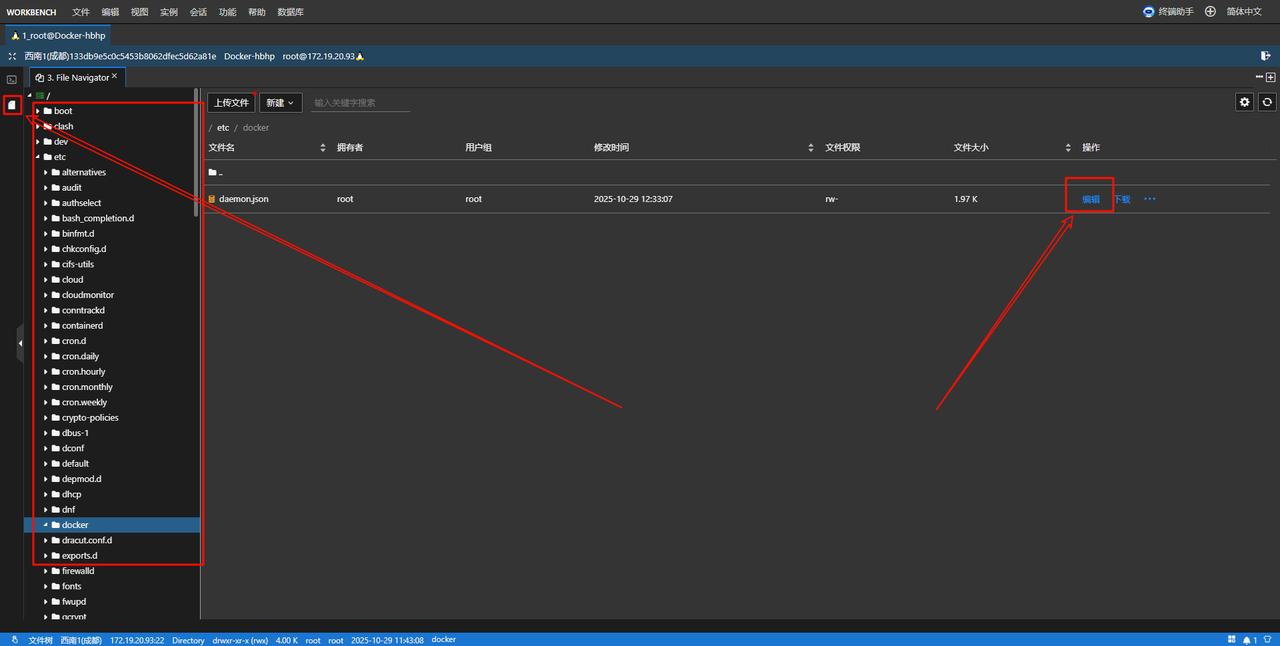This screenshot has width=1280, height=646.
Task: Click the file navigator sidebar icon
Action: click(x=12, y=105)
